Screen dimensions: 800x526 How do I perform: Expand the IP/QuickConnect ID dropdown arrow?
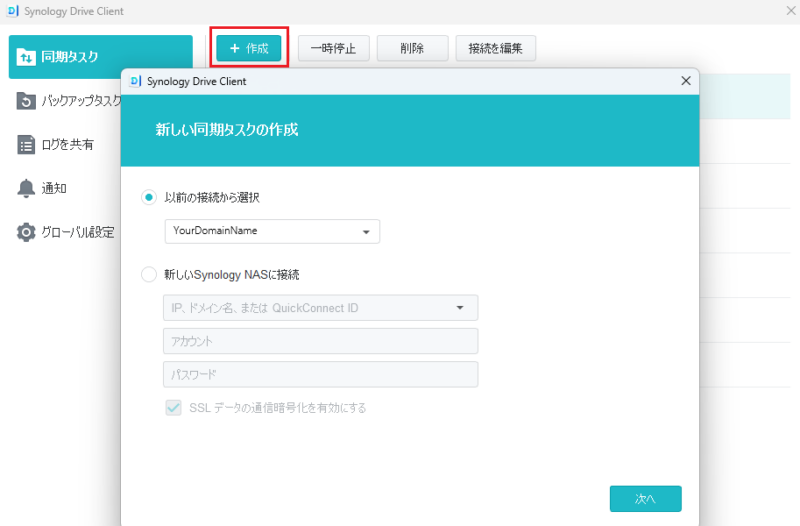[x=460, y=308]
